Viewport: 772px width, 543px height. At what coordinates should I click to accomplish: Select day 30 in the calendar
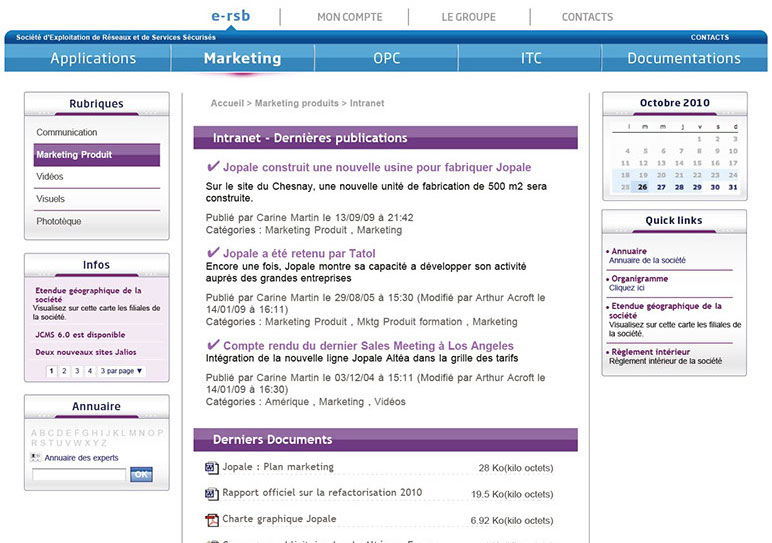(715, 187)
